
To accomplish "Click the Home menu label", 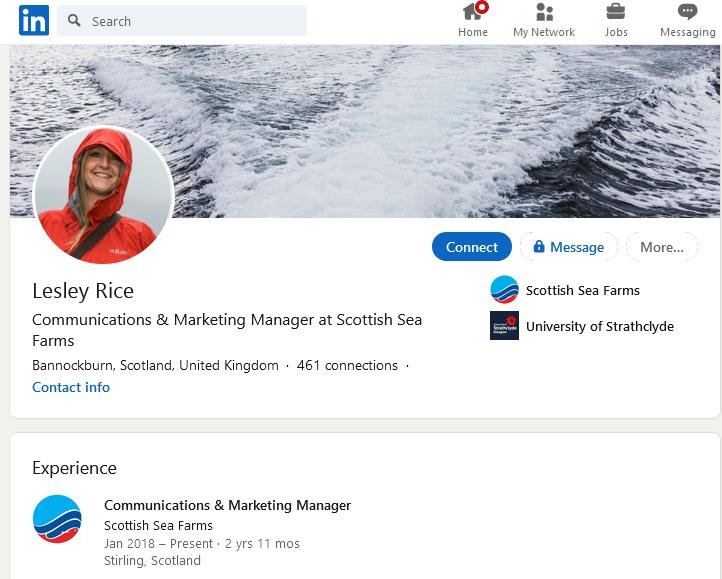I will (x=473, y=32).
